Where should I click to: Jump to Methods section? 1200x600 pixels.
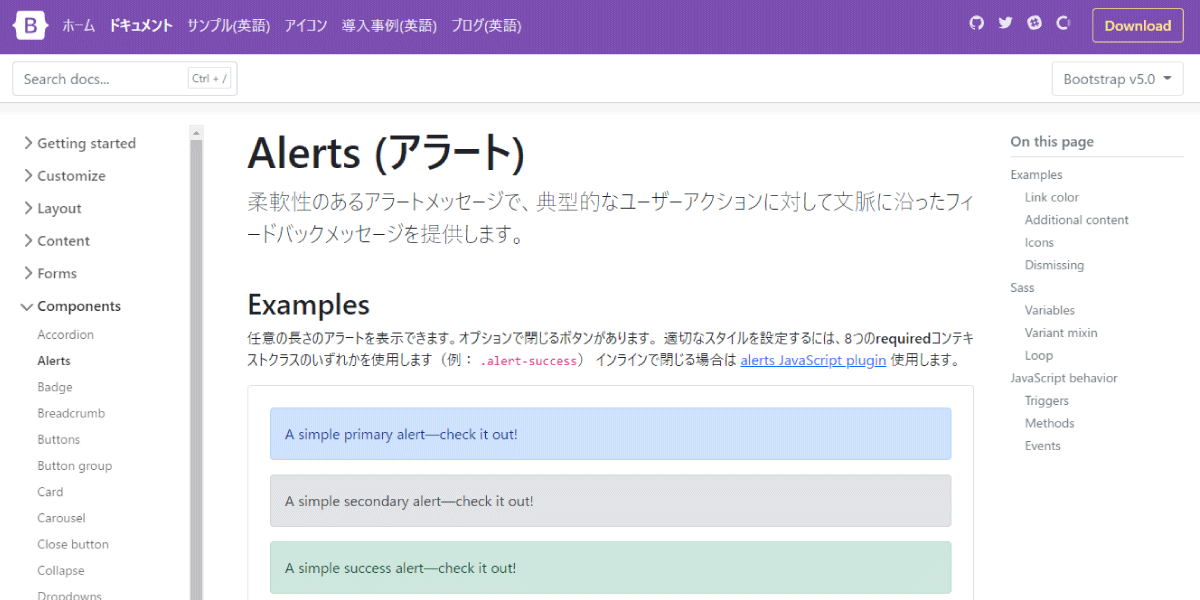pos(1050,423)
